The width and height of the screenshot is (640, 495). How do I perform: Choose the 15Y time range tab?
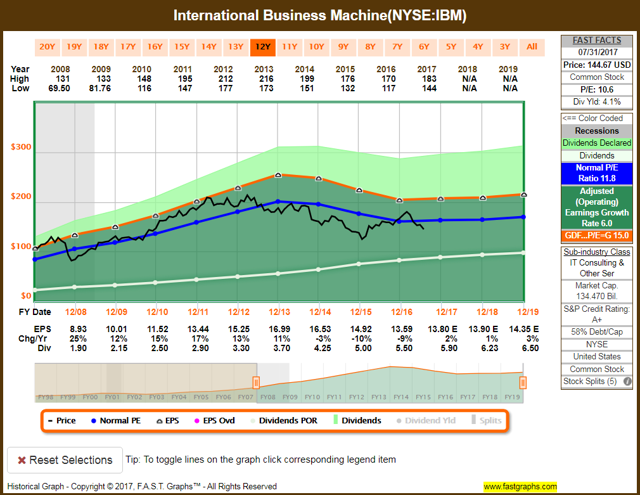[x=182, y=47]
